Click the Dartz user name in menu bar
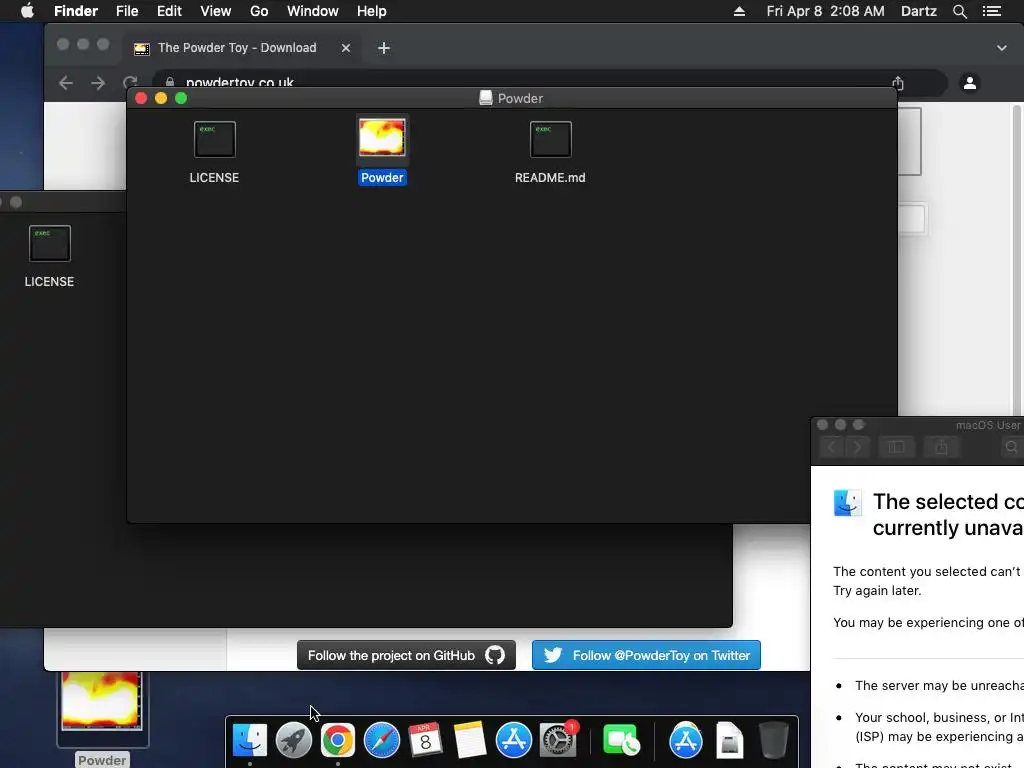The width and height of the screenshot is (1024, 768). click(918, 11)
